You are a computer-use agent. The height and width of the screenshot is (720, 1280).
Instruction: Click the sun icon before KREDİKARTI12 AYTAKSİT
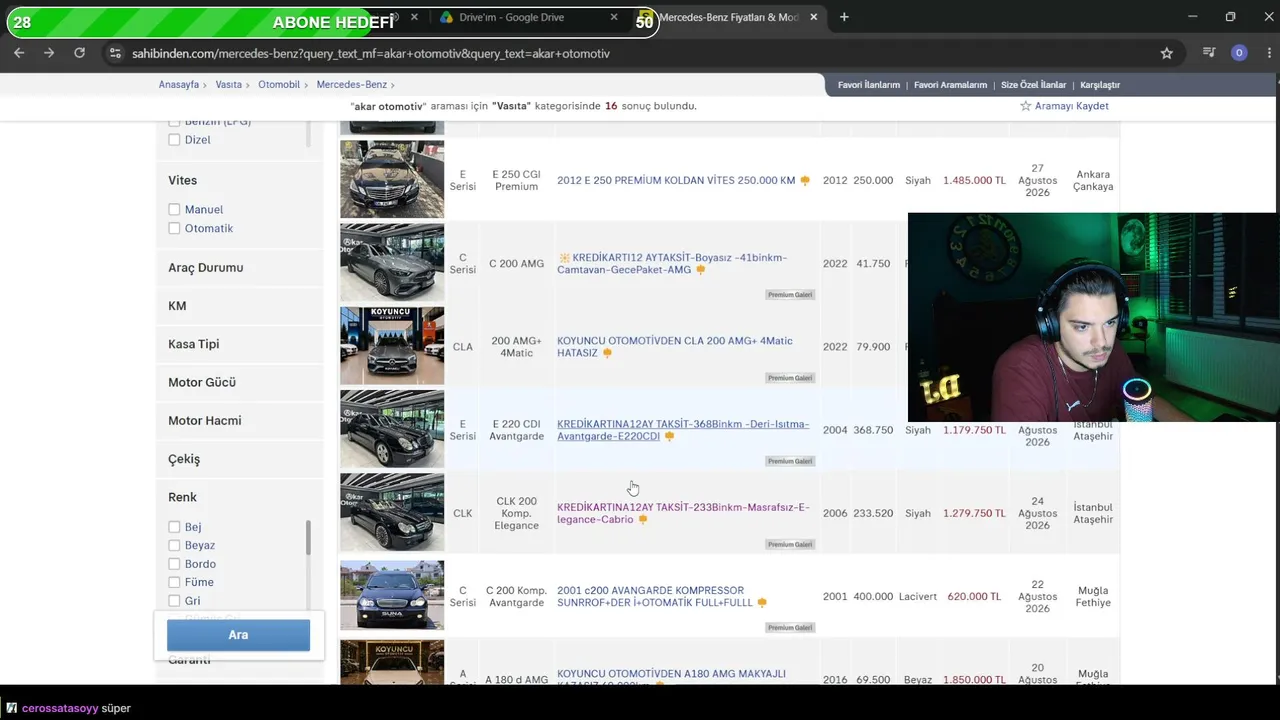[x=564, y=258]
